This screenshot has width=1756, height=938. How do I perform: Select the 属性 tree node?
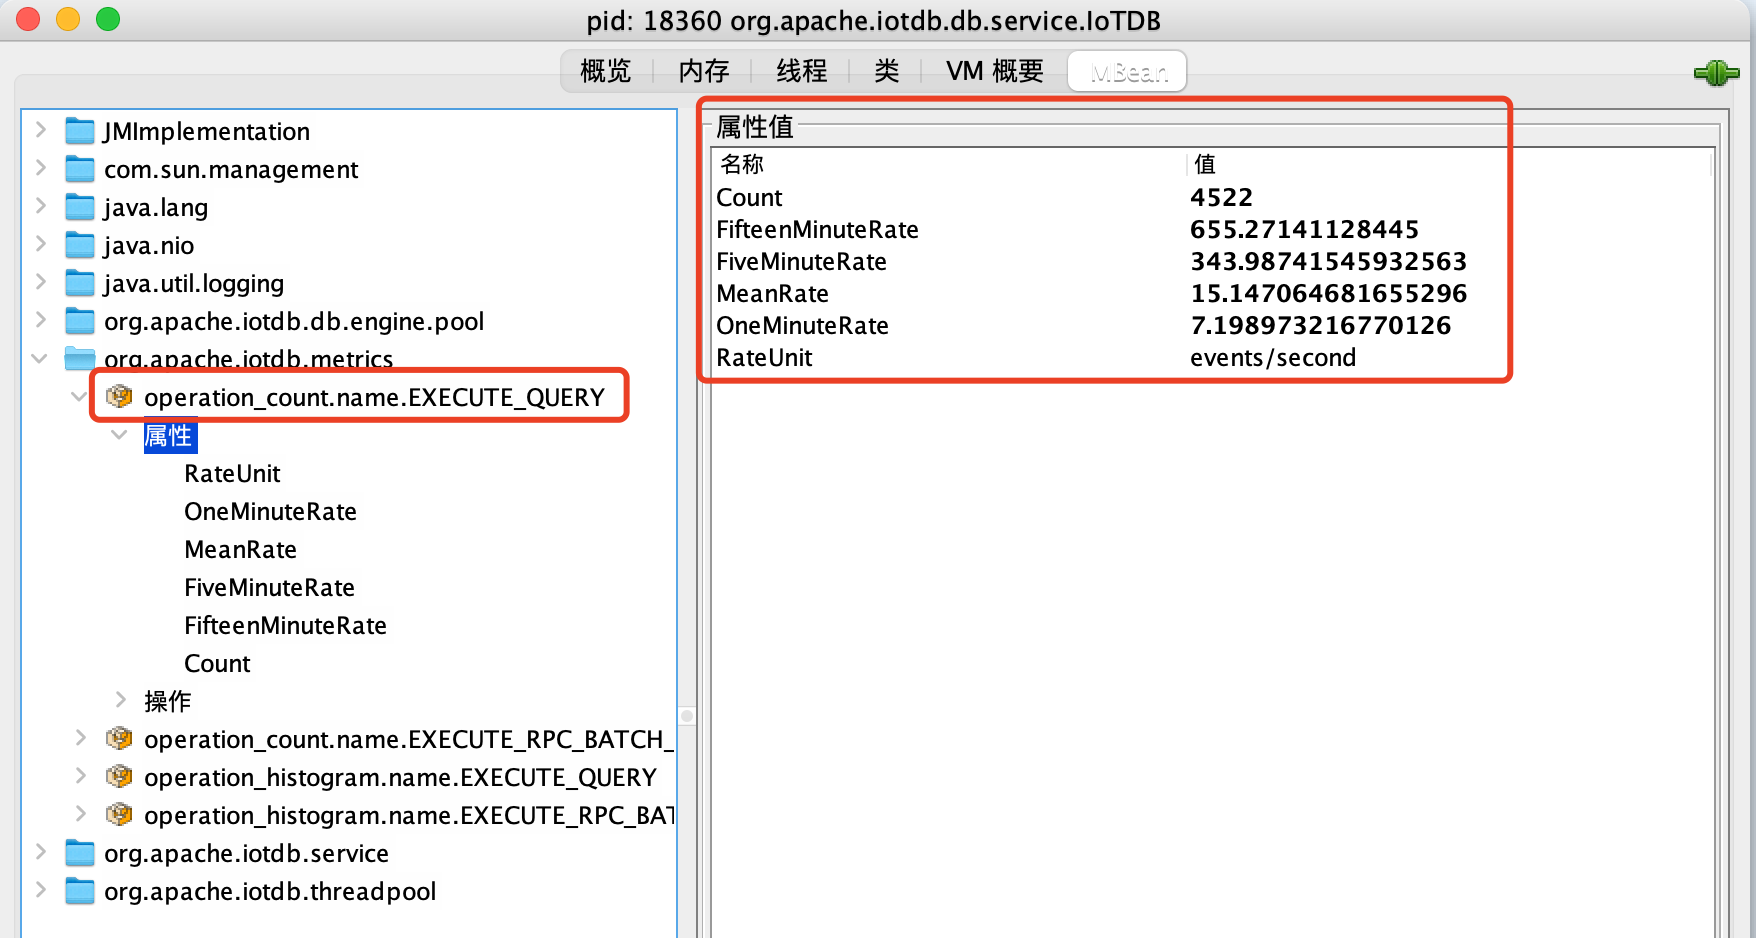pyautogui.click(x=170, y=436)
